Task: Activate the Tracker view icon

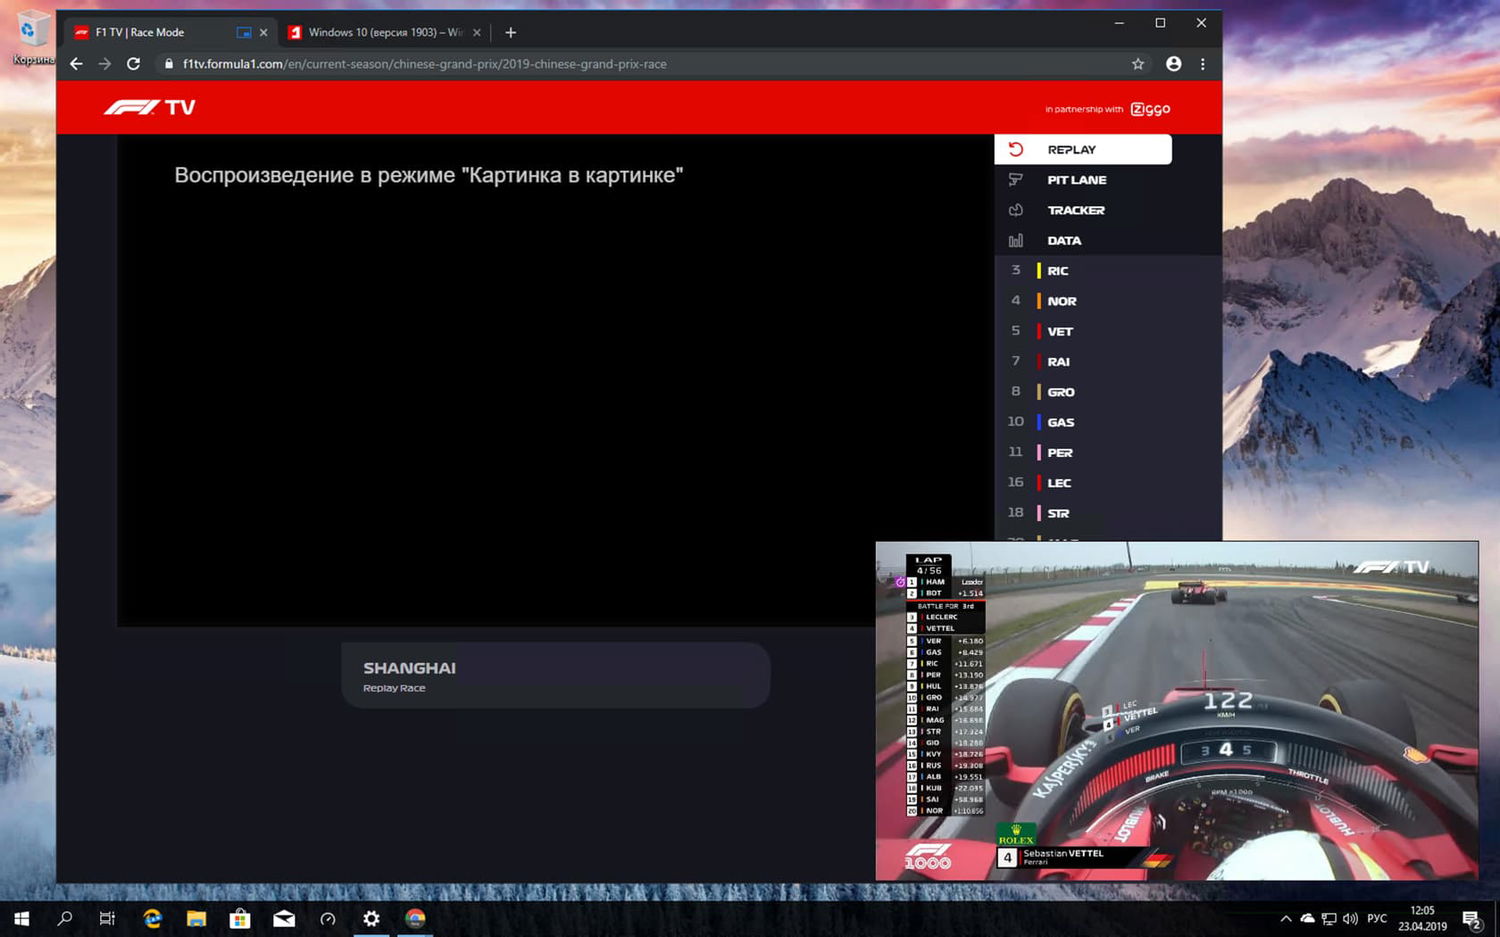Action: pyautogui.click(x=1016, y=210)
